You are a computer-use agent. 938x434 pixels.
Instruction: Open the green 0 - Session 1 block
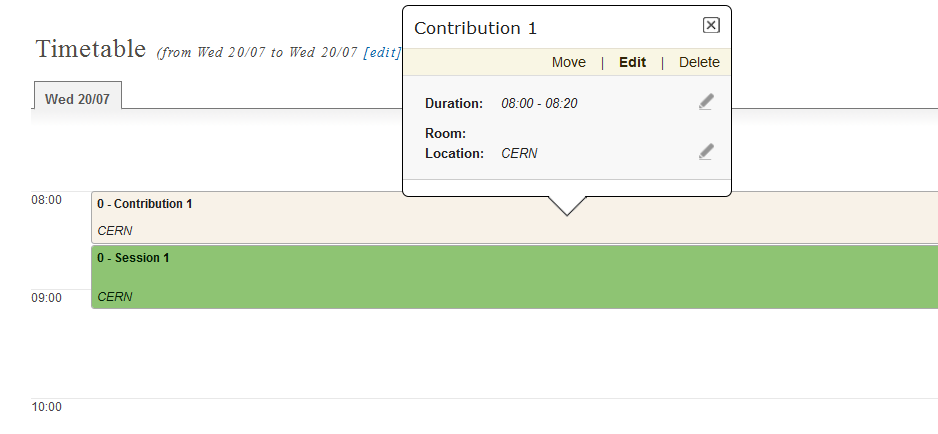[514, 277]
